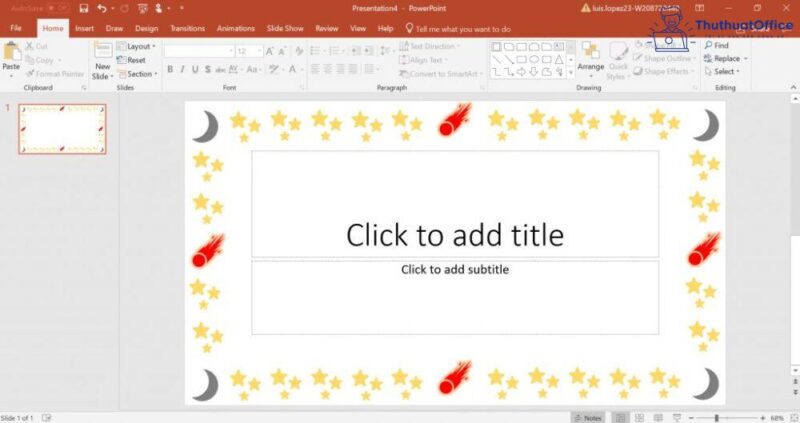Expand the shapes gallery More arrow
The image size is (800, 423).
571,72
